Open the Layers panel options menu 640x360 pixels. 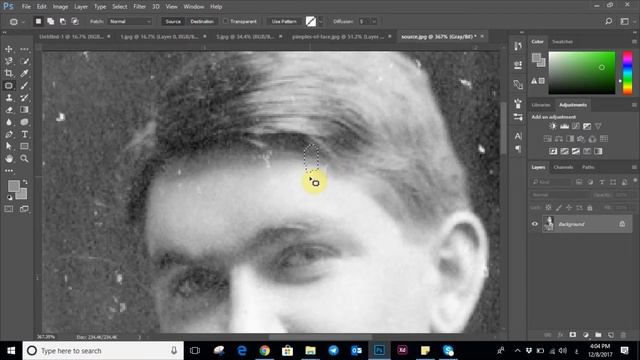click(634, 167)
